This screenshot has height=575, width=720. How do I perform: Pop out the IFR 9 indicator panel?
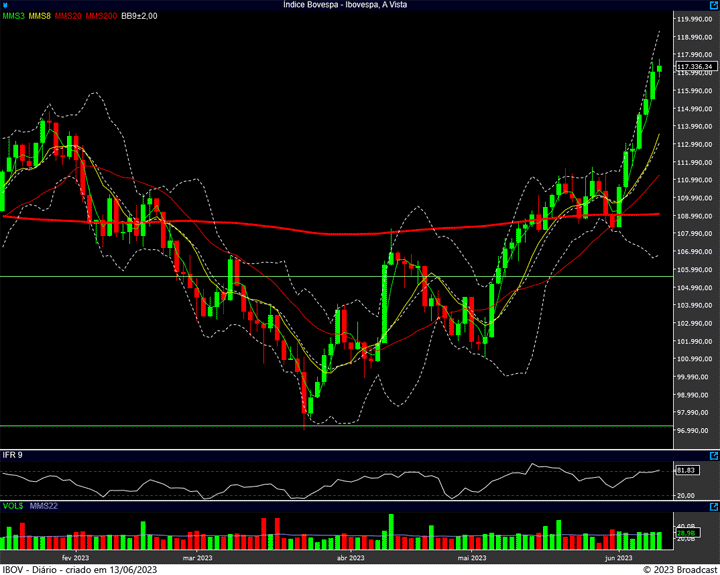pos(713,455)
